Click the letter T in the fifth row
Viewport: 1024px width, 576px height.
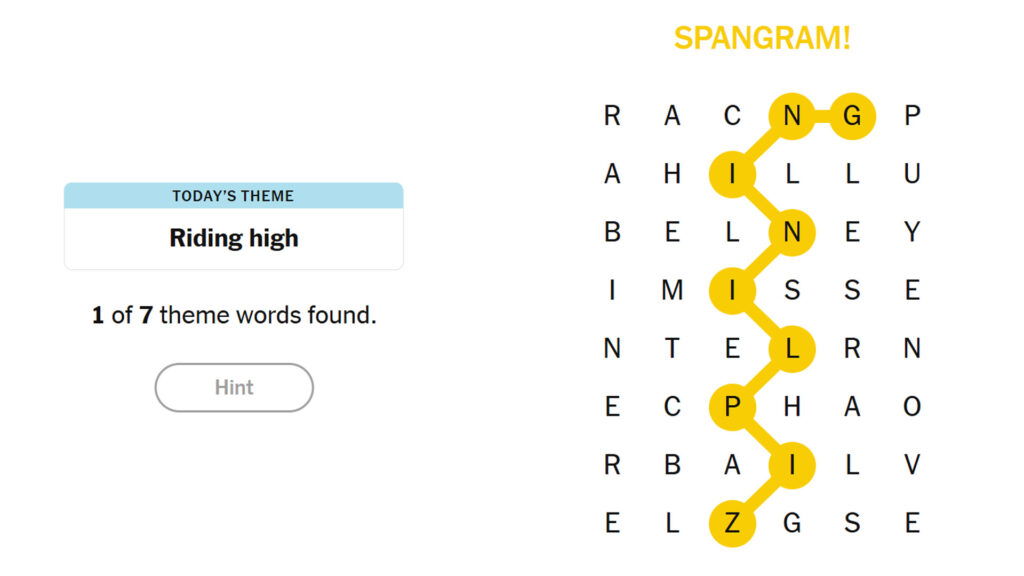click(672, 348)
